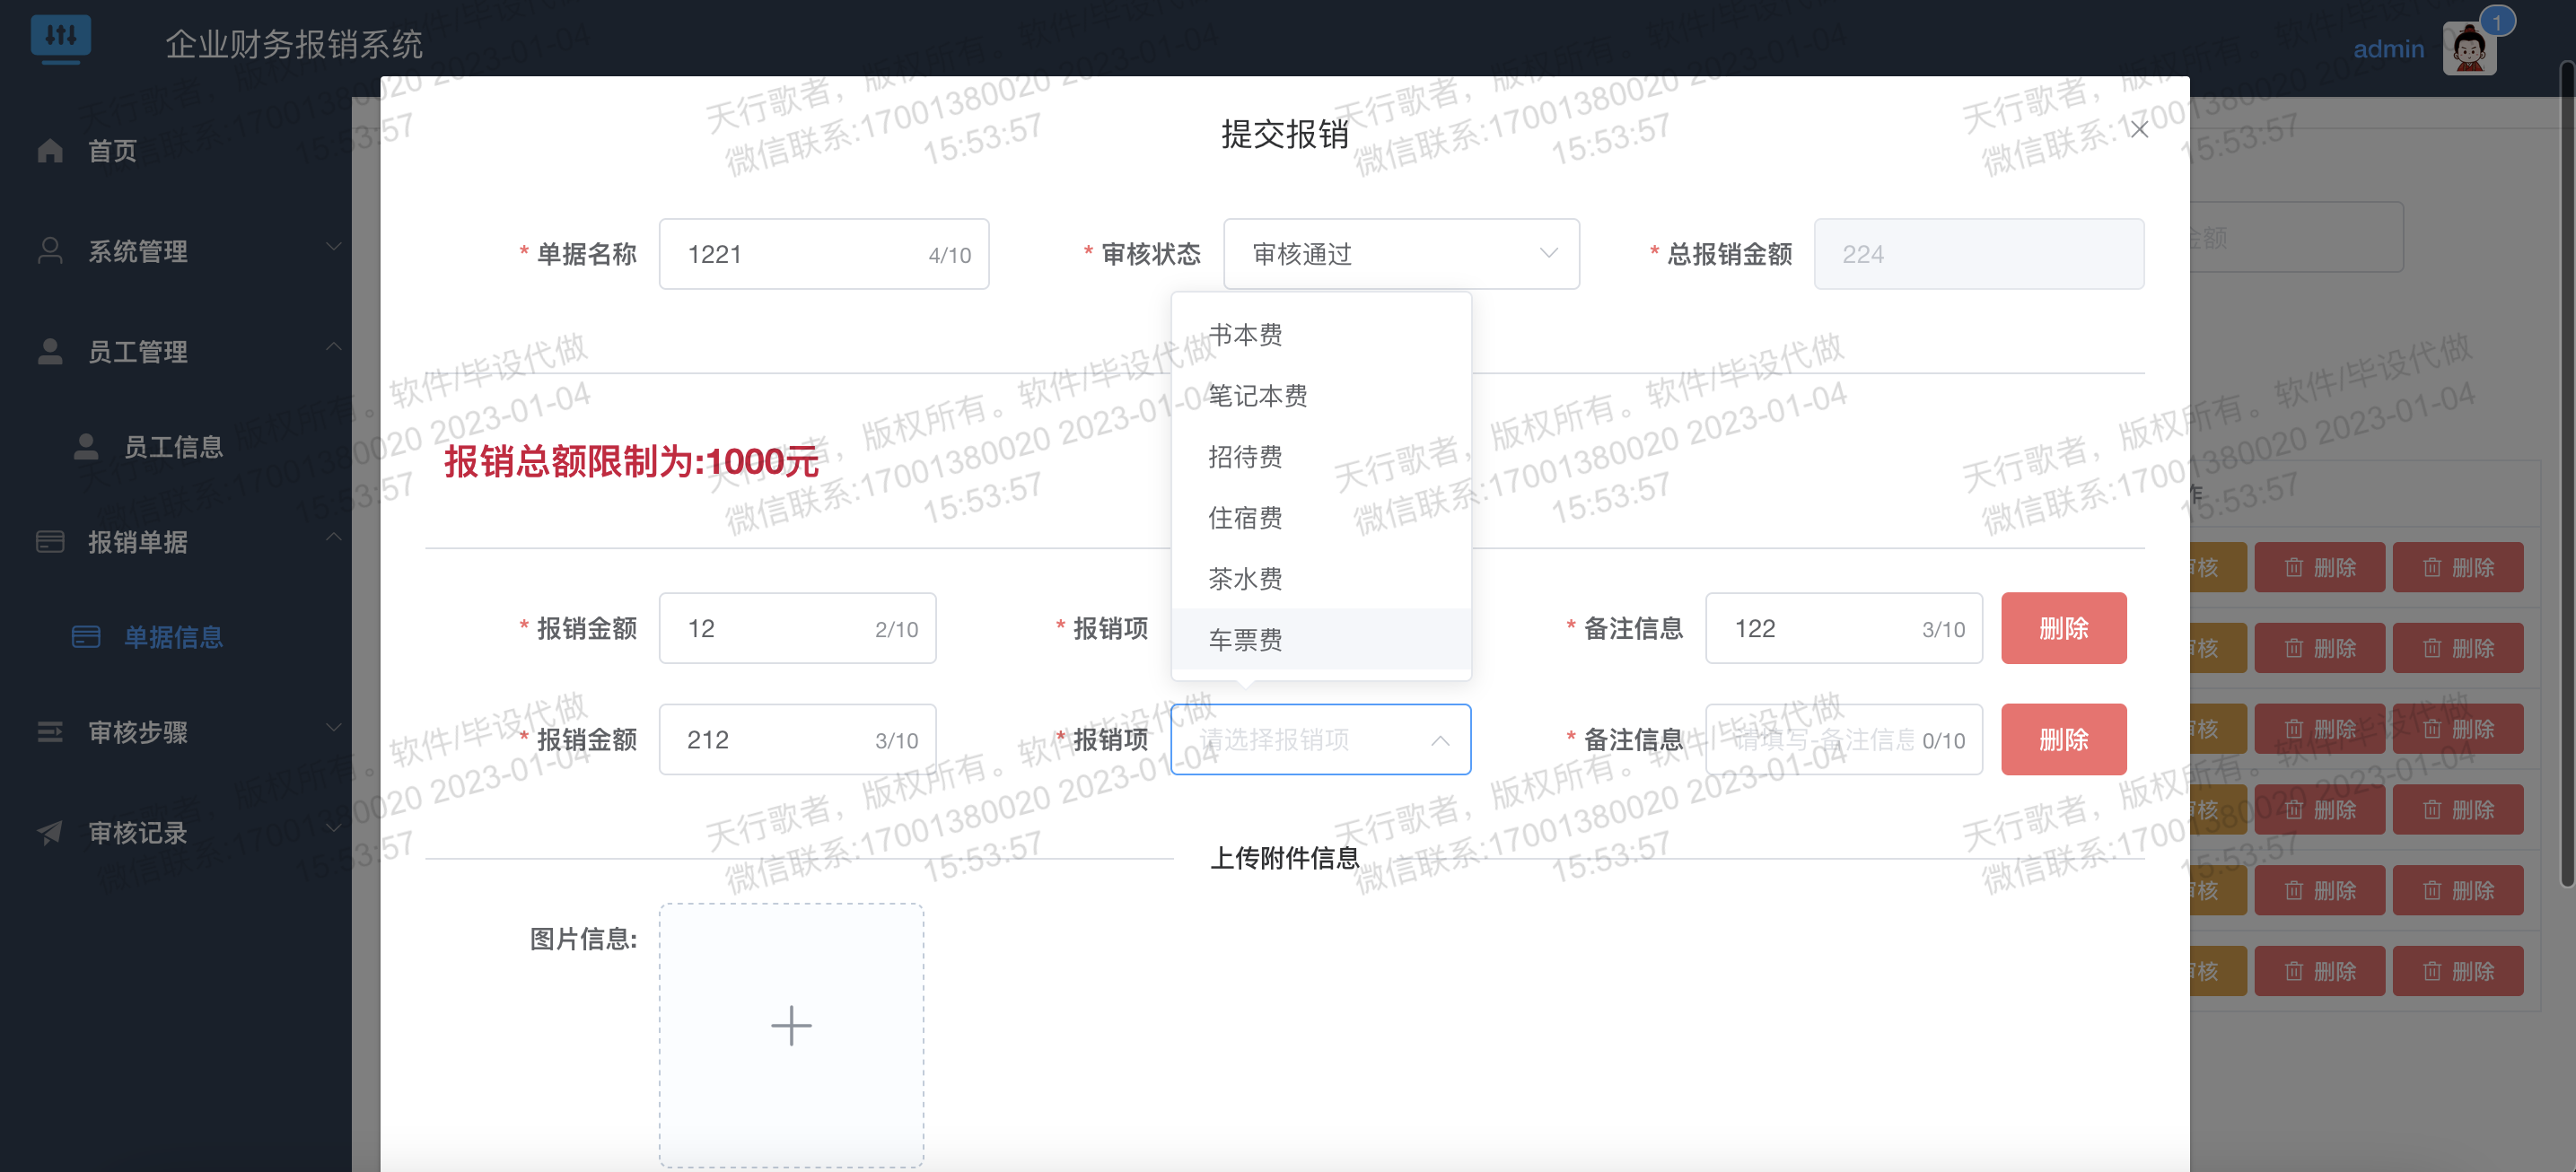Click the application logo in top-left corner
The image size is (2576, 1172).
(x=62, y=39)
